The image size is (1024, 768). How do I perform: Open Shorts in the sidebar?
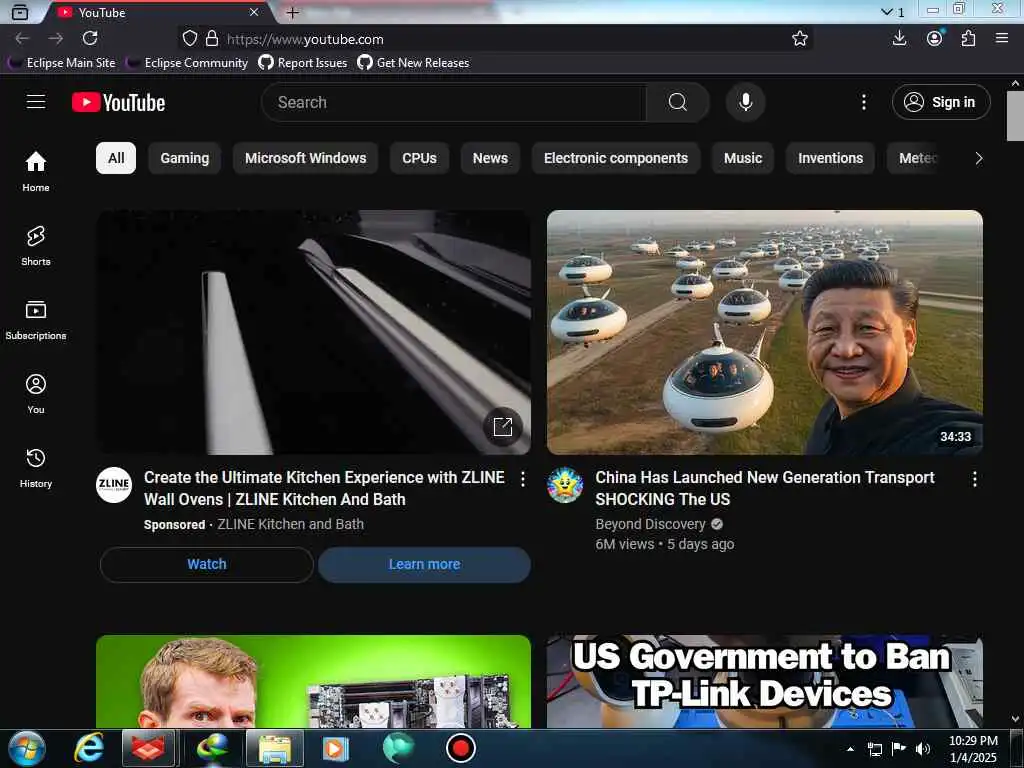[36, 246]
